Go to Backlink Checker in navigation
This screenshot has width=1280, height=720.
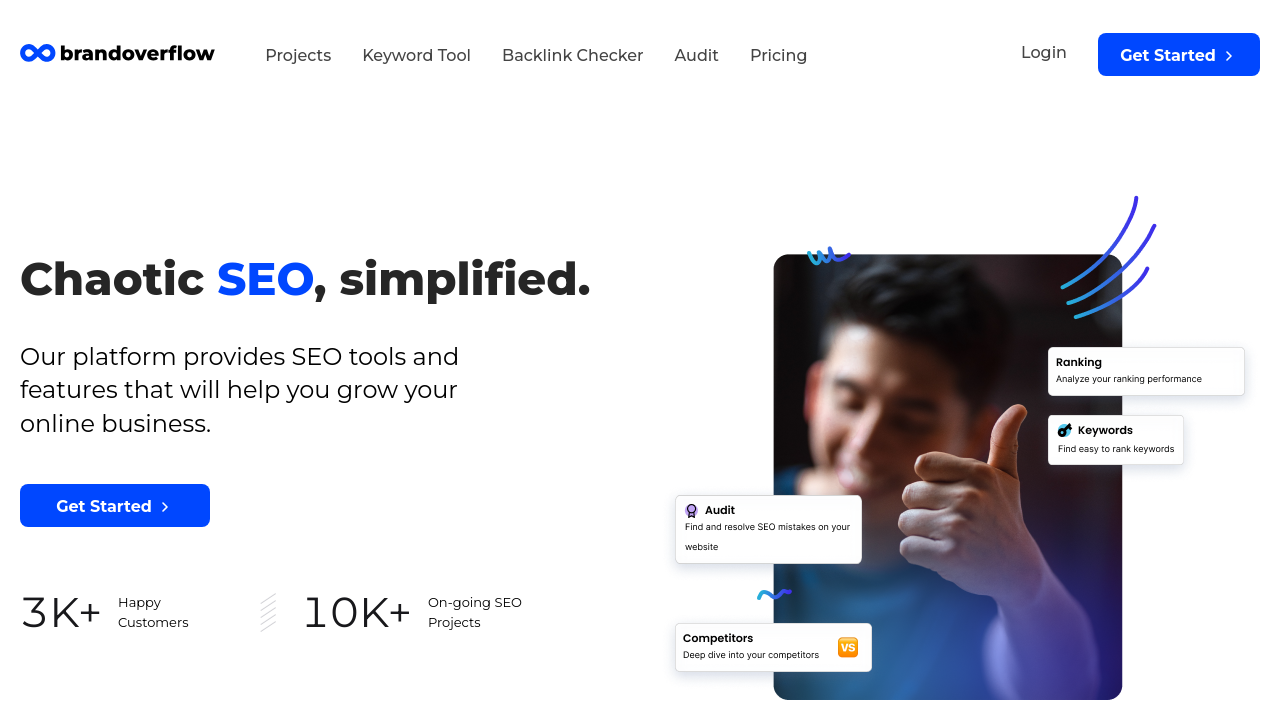coord(572,55)
